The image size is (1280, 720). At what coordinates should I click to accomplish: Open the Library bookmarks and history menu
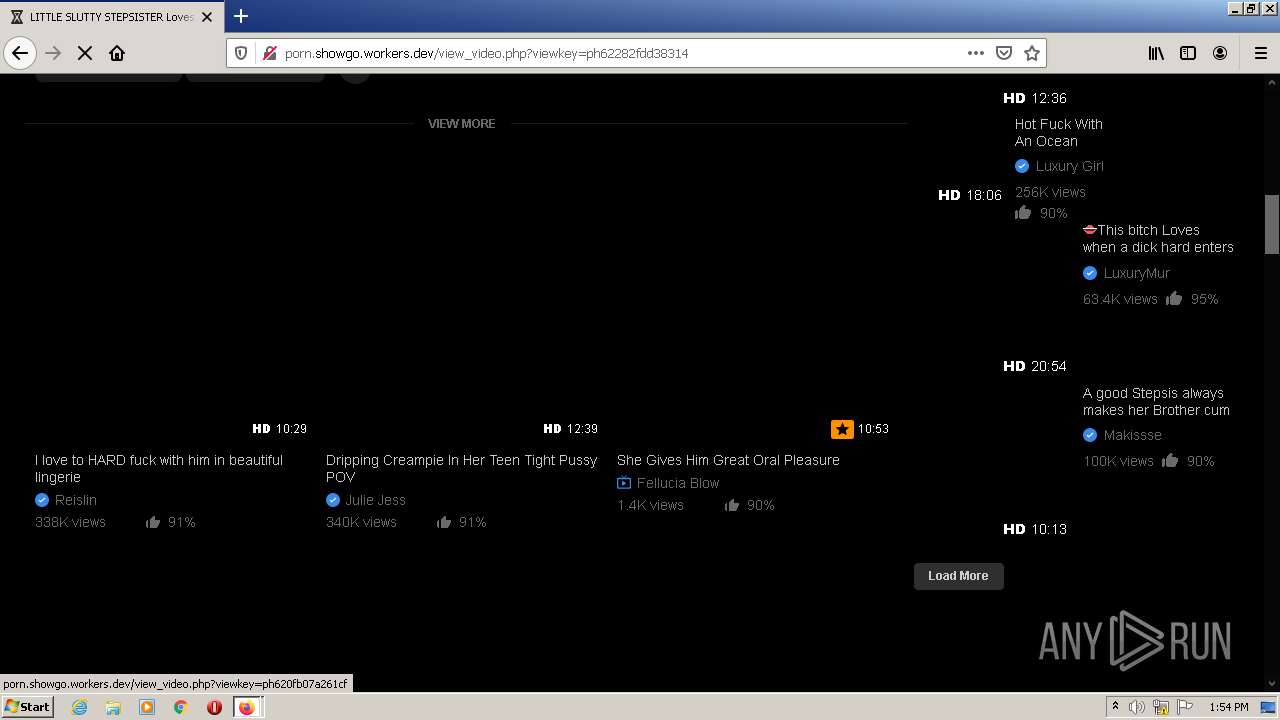(x=1156, y=53)
